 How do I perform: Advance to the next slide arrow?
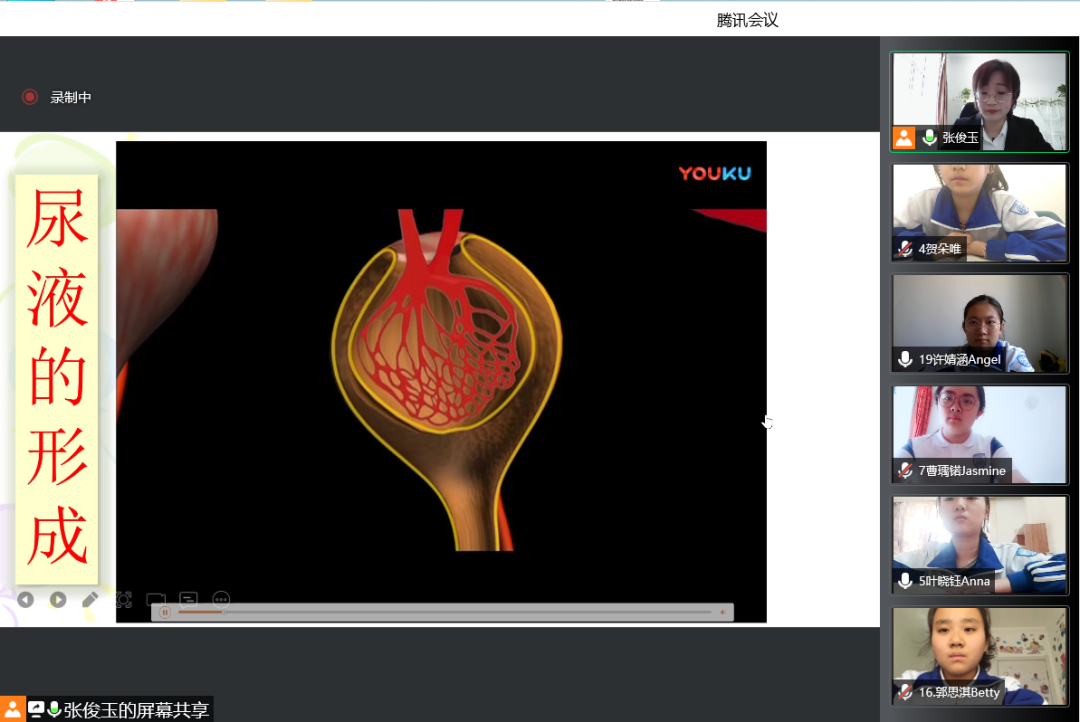click(58, 599)
